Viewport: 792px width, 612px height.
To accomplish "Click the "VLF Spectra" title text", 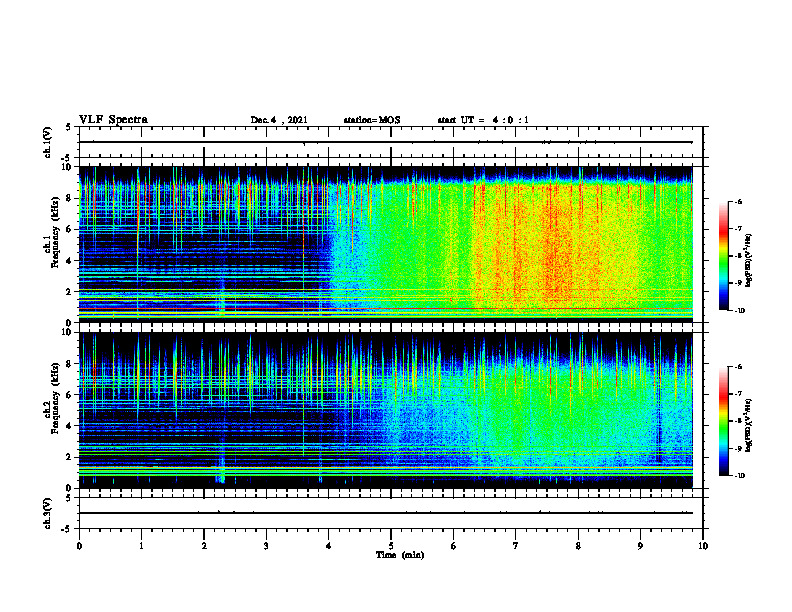I will [113, 120].
